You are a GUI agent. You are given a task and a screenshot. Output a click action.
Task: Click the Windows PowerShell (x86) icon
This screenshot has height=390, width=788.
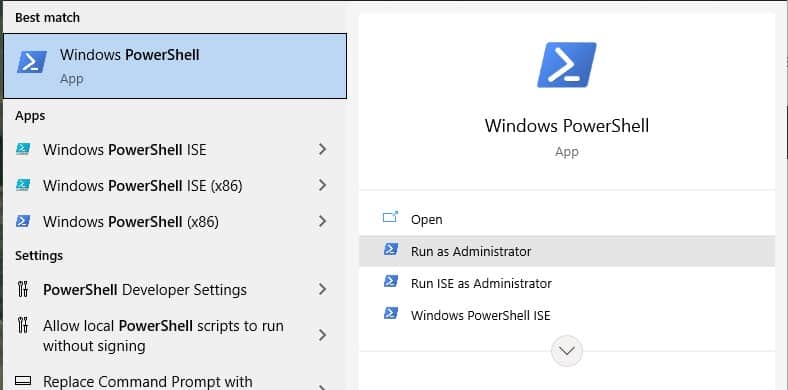click(23, 221)
